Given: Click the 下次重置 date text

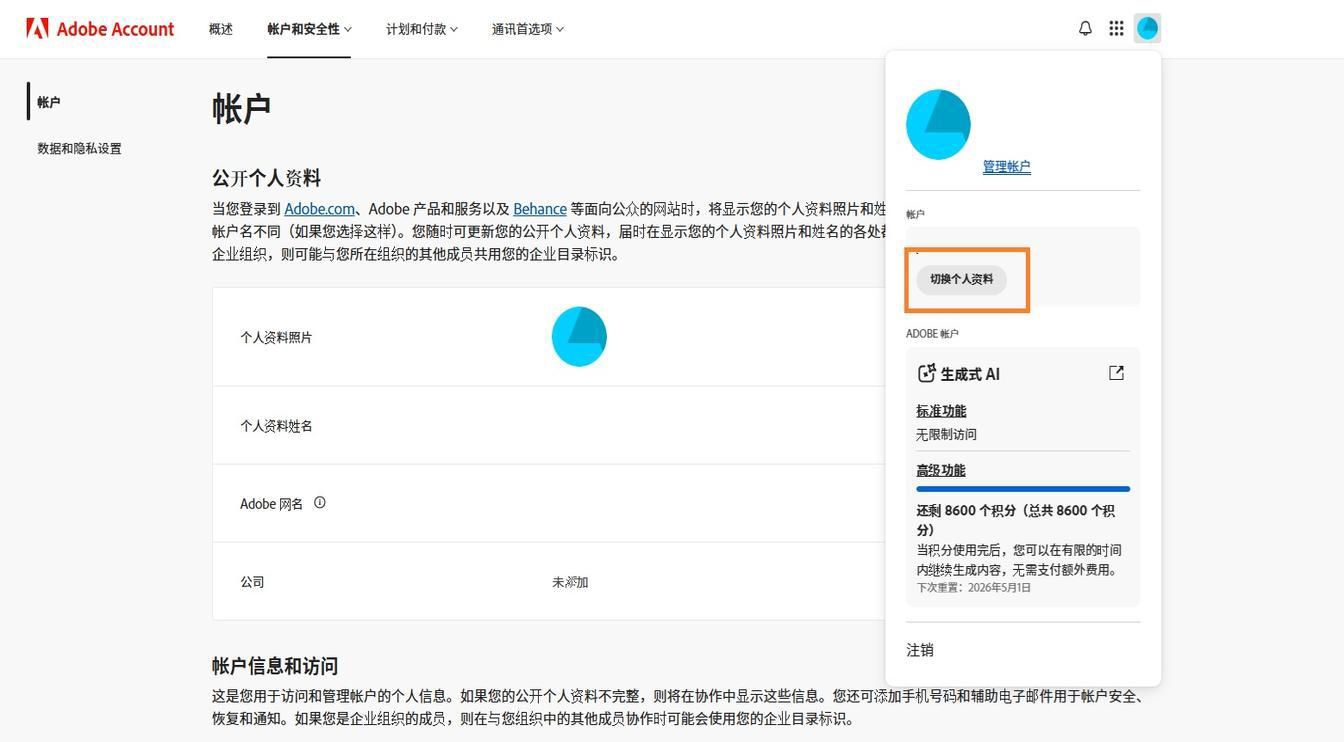Looking at the screenshot, I should click(973, 588).
